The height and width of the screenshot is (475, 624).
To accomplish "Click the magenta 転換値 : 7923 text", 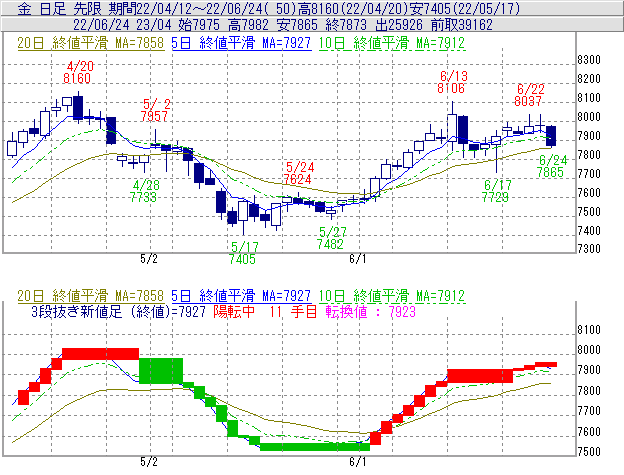I will 370,311.
